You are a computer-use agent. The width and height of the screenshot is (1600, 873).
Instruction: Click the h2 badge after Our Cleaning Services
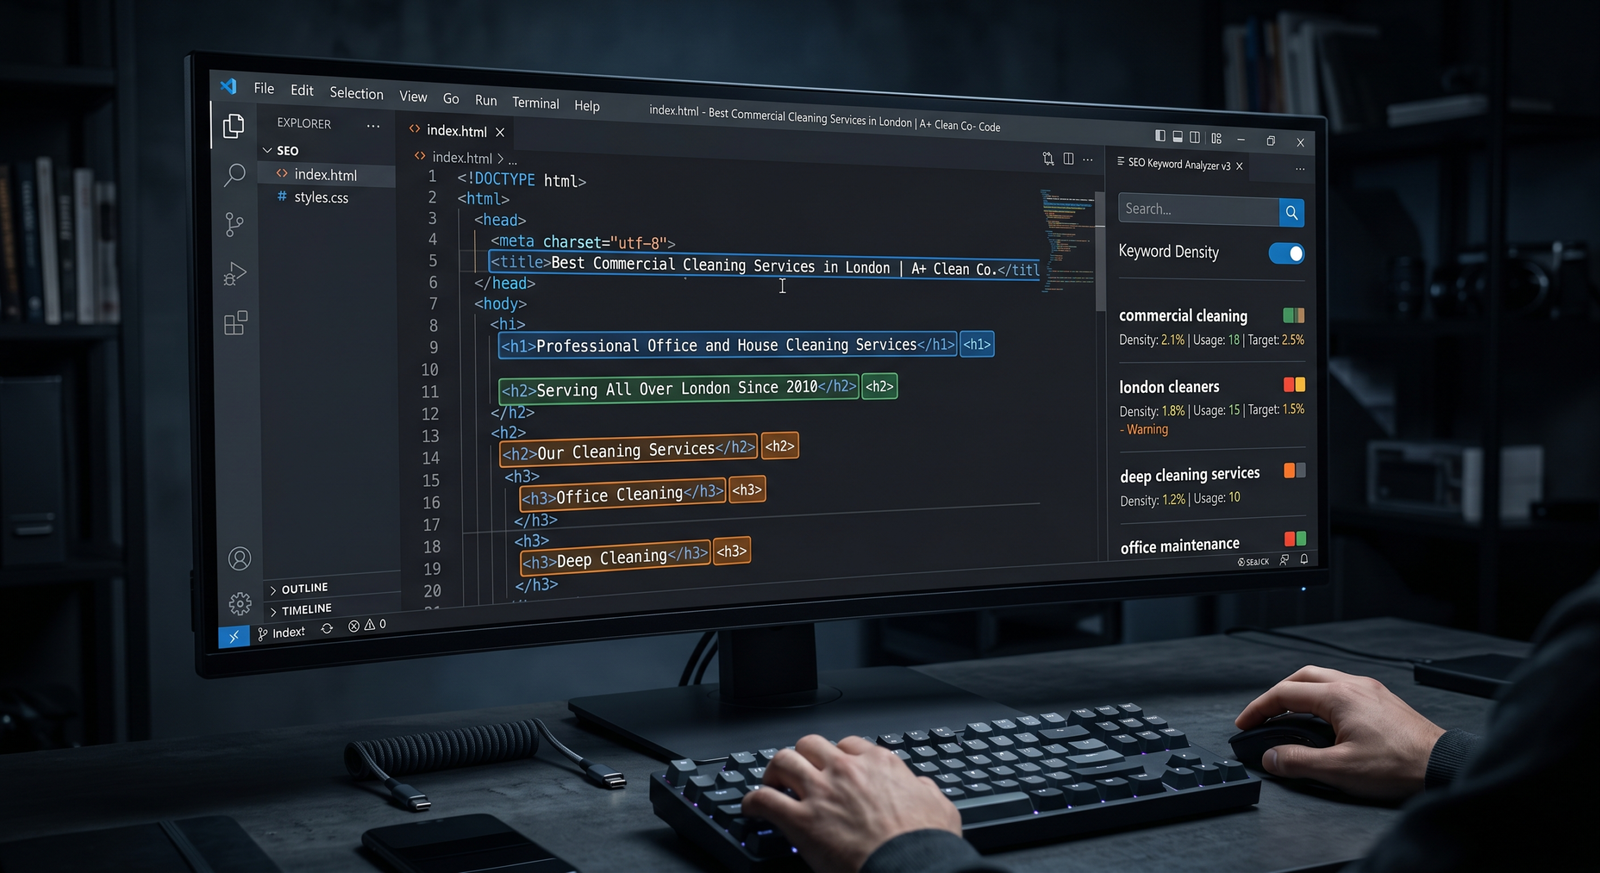coord(780,446)
